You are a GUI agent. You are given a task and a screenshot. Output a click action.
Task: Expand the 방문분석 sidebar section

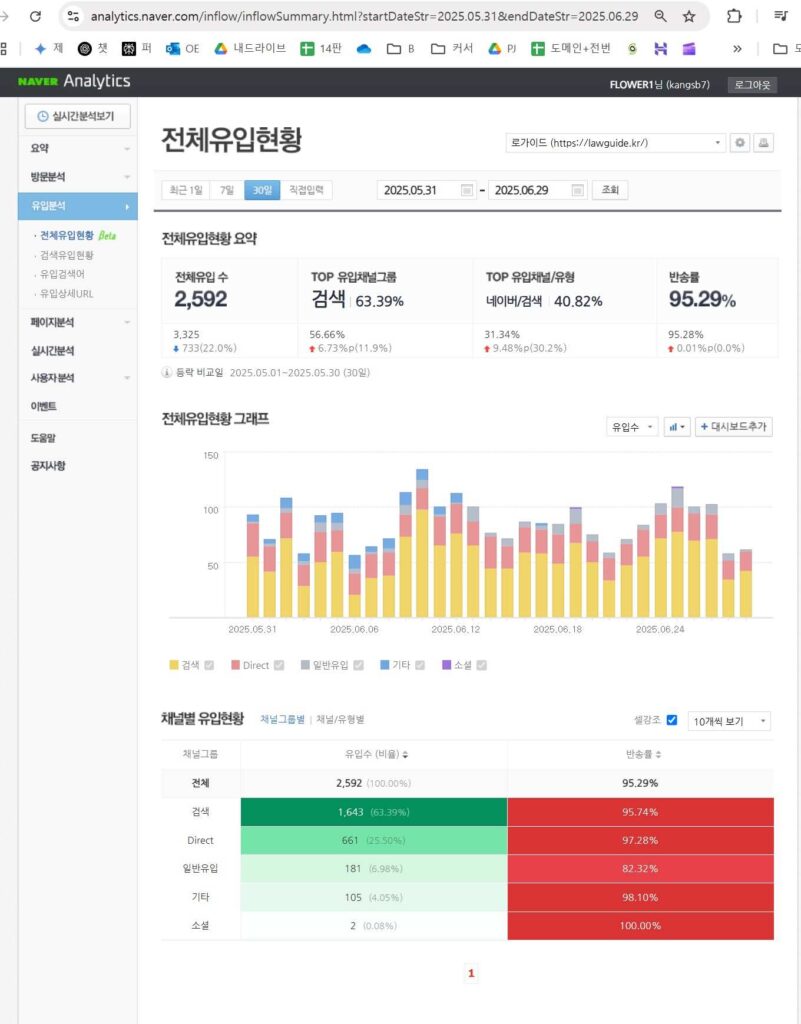[78, 176]
